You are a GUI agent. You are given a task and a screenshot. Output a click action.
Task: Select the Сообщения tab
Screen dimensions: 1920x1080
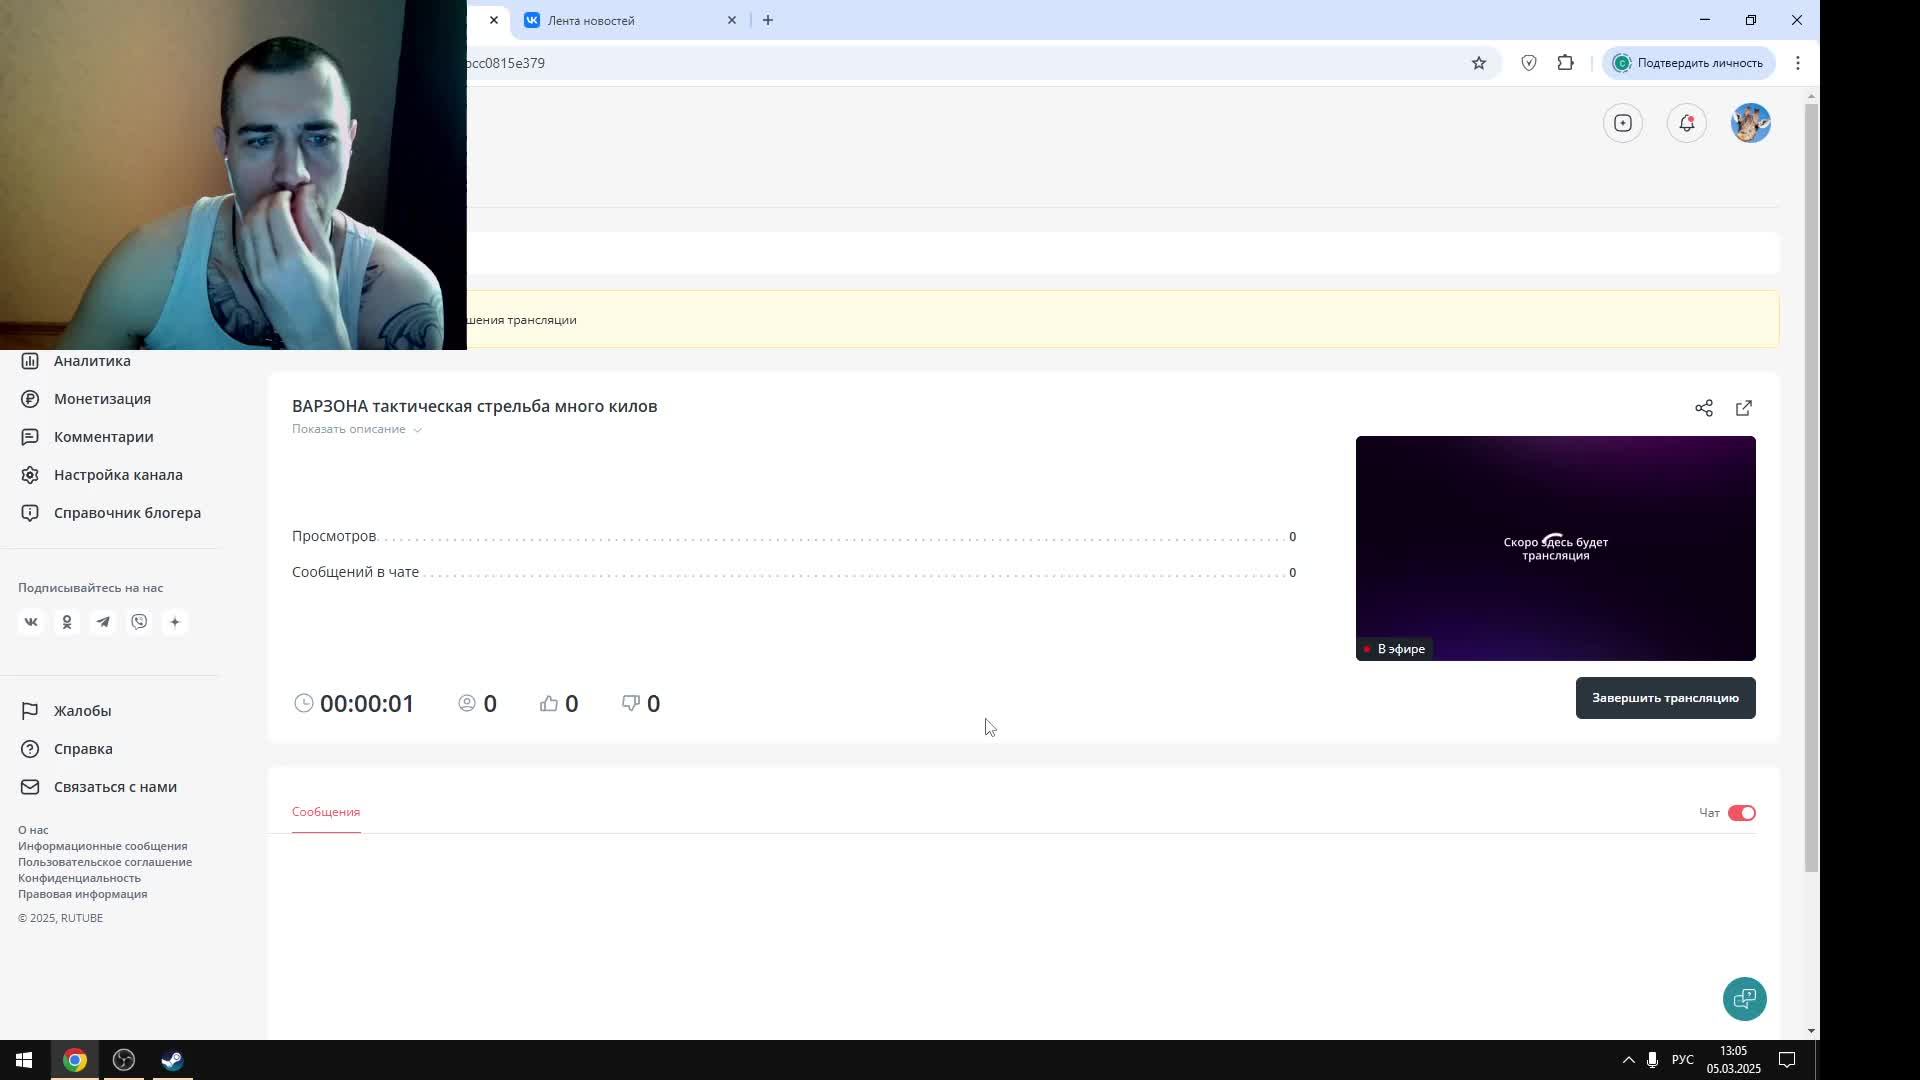[326, 812]
